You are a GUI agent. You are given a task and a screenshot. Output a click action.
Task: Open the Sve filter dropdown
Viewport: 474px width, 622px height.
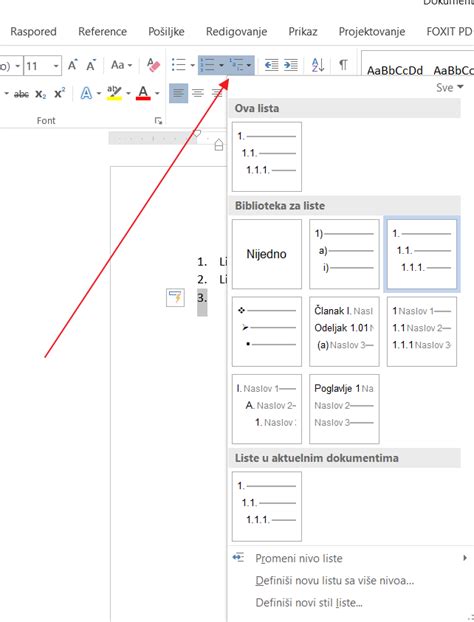tap(449, 88)
